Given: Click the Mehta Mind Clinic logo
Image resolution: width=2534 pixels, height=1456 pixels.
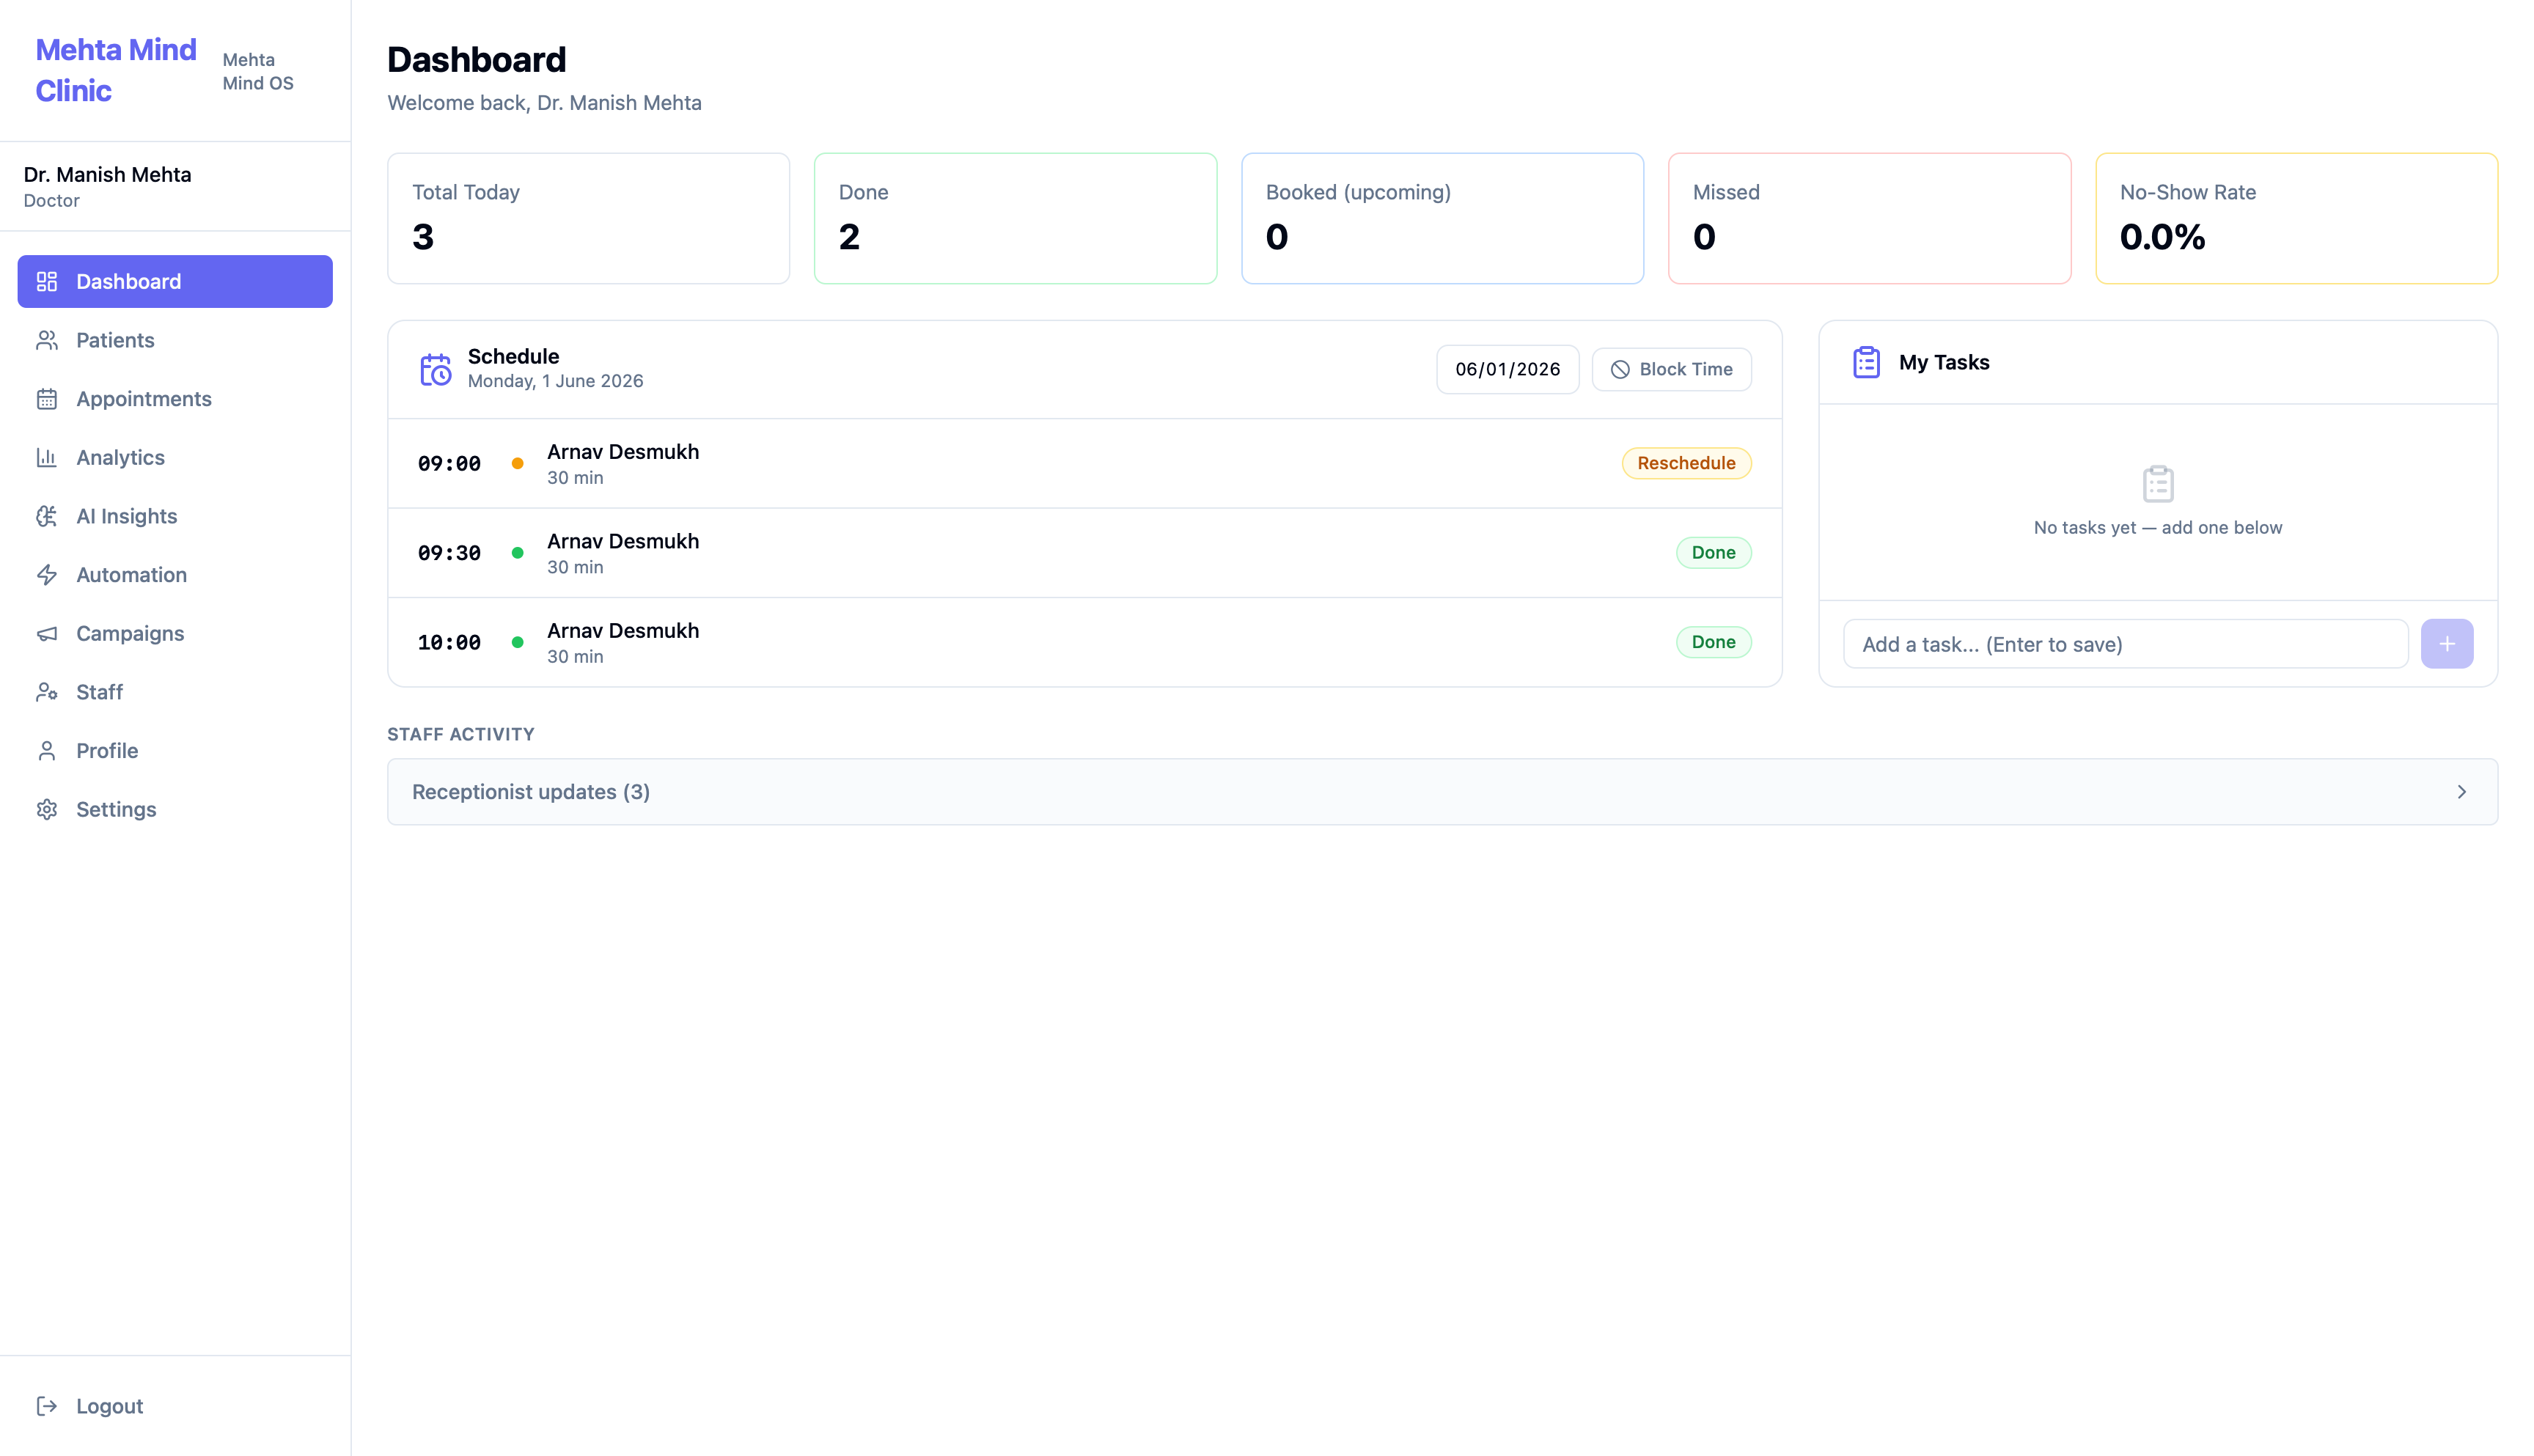Looking at the screenshot, I should click(x=116, y=70).
